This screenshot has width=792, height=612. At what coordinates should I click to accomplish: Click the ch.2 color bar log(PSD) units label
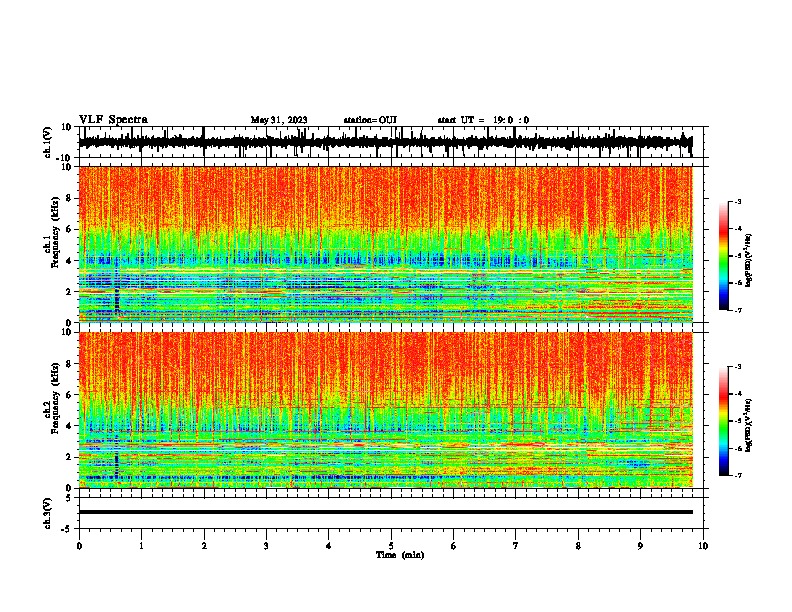pyautogui.click(x=749, y=425)
